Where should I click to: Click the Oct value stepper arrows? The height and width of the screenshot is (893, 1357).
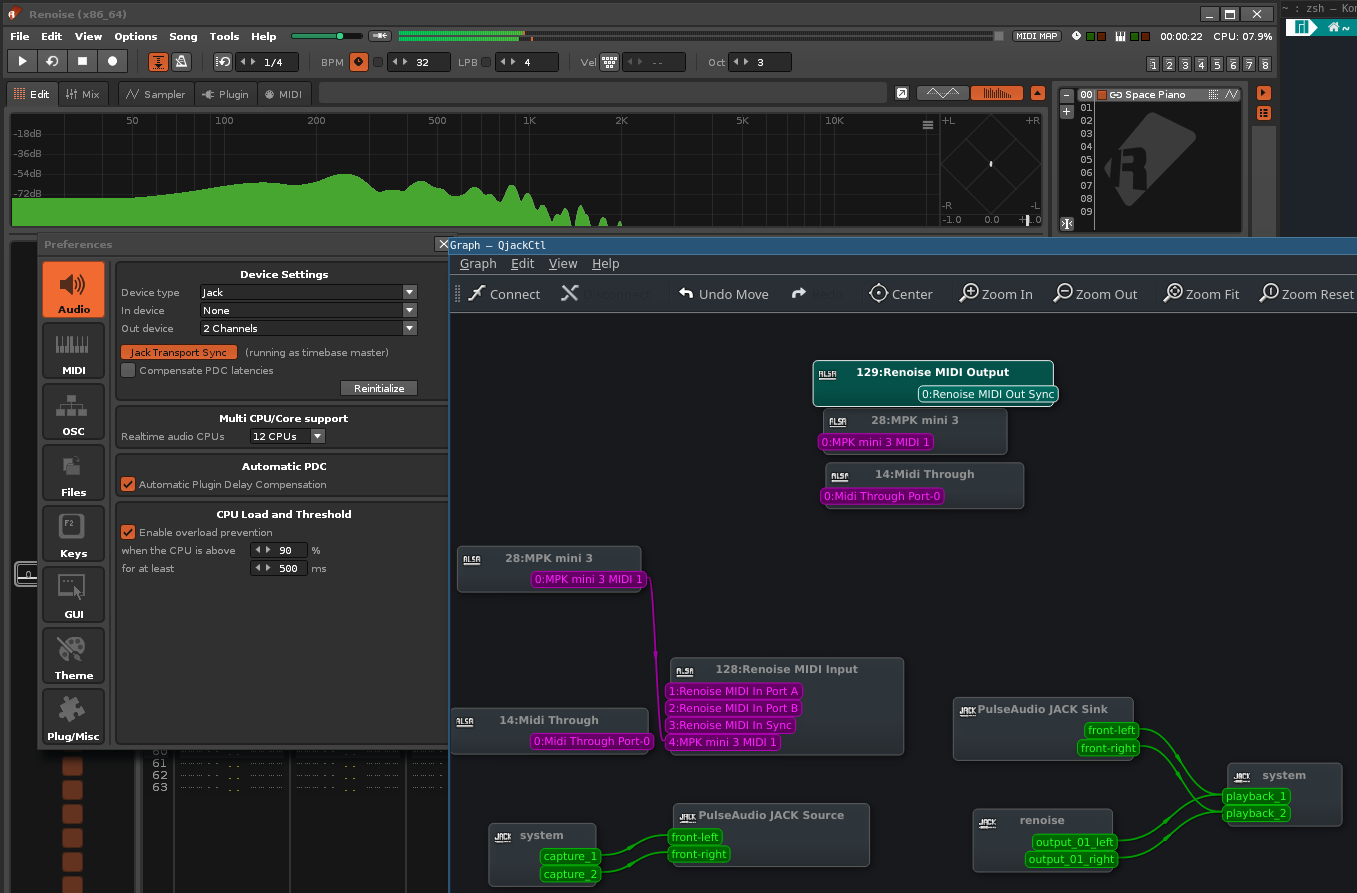click(740, 62)
